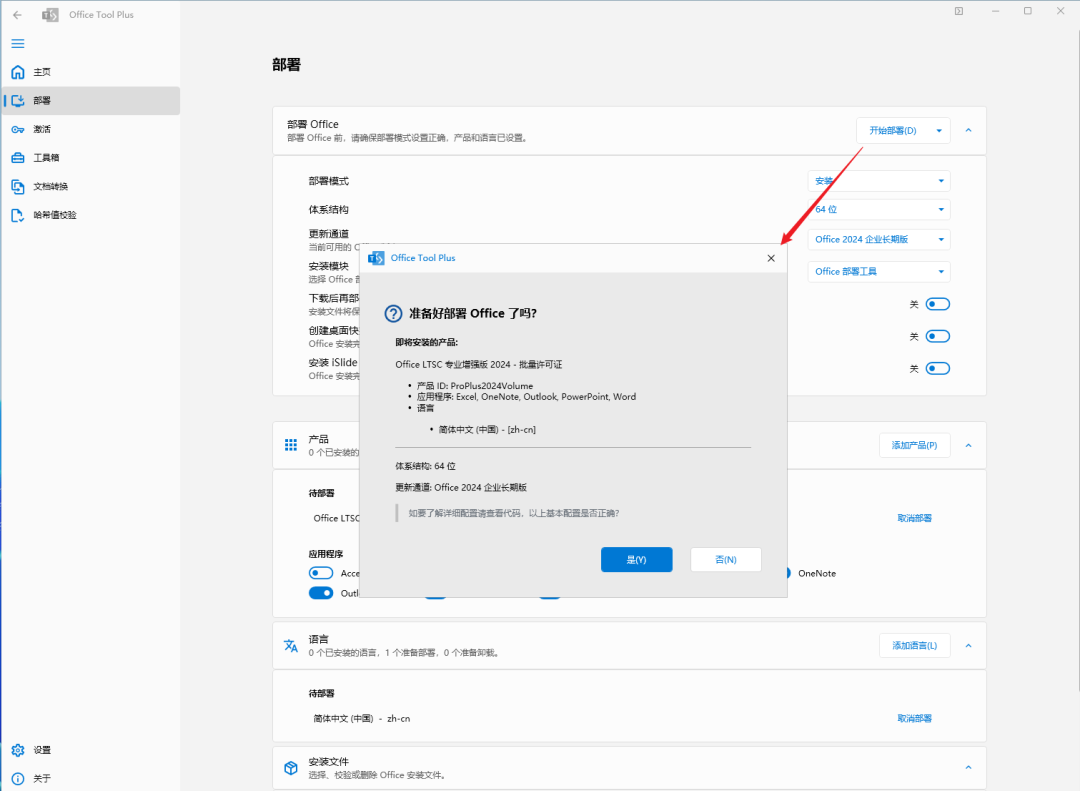Open the 体系结构 64 位 dropdown

point(878,210)
